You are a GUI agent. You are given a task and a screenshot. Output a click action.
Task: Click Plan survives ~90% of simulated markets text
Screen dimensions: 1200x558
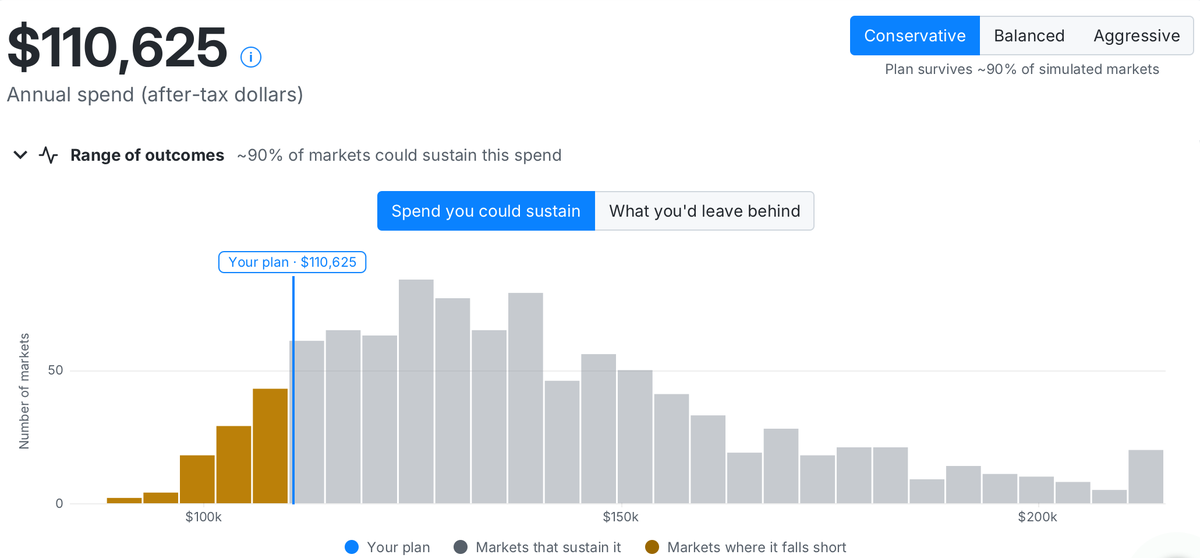pos(1022,69)
